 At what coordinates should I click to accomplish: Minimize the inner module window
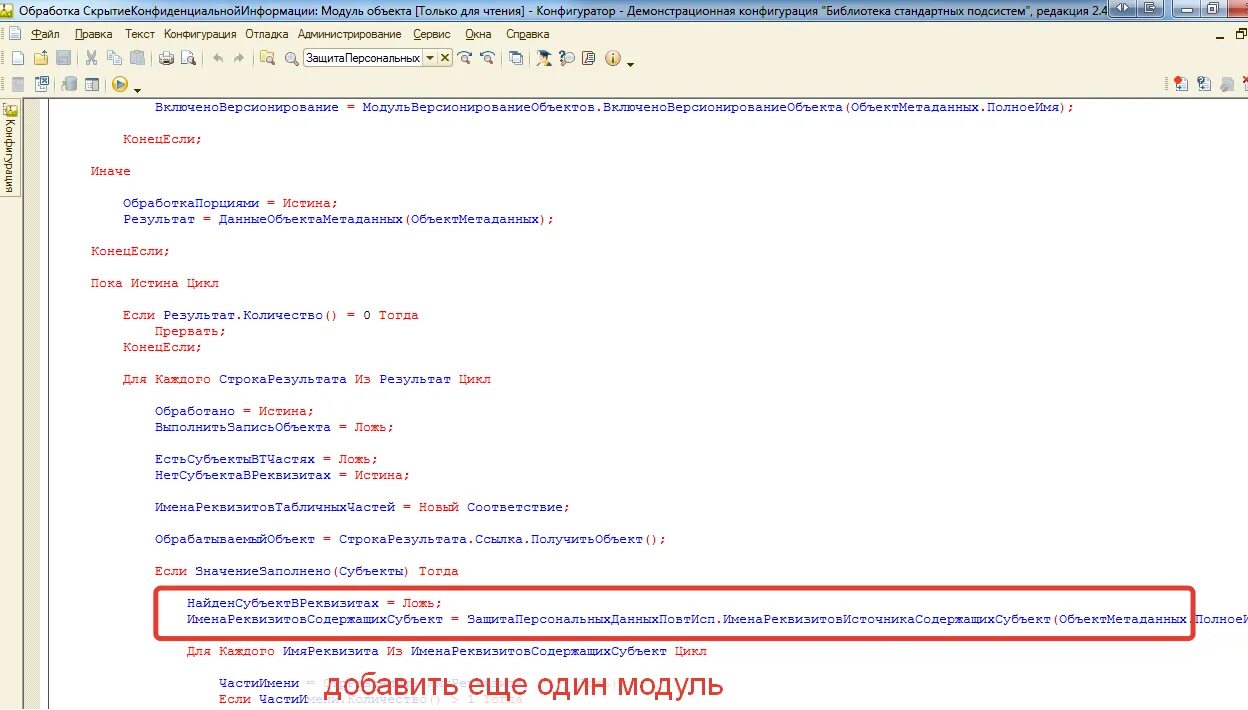(1219, 37)
